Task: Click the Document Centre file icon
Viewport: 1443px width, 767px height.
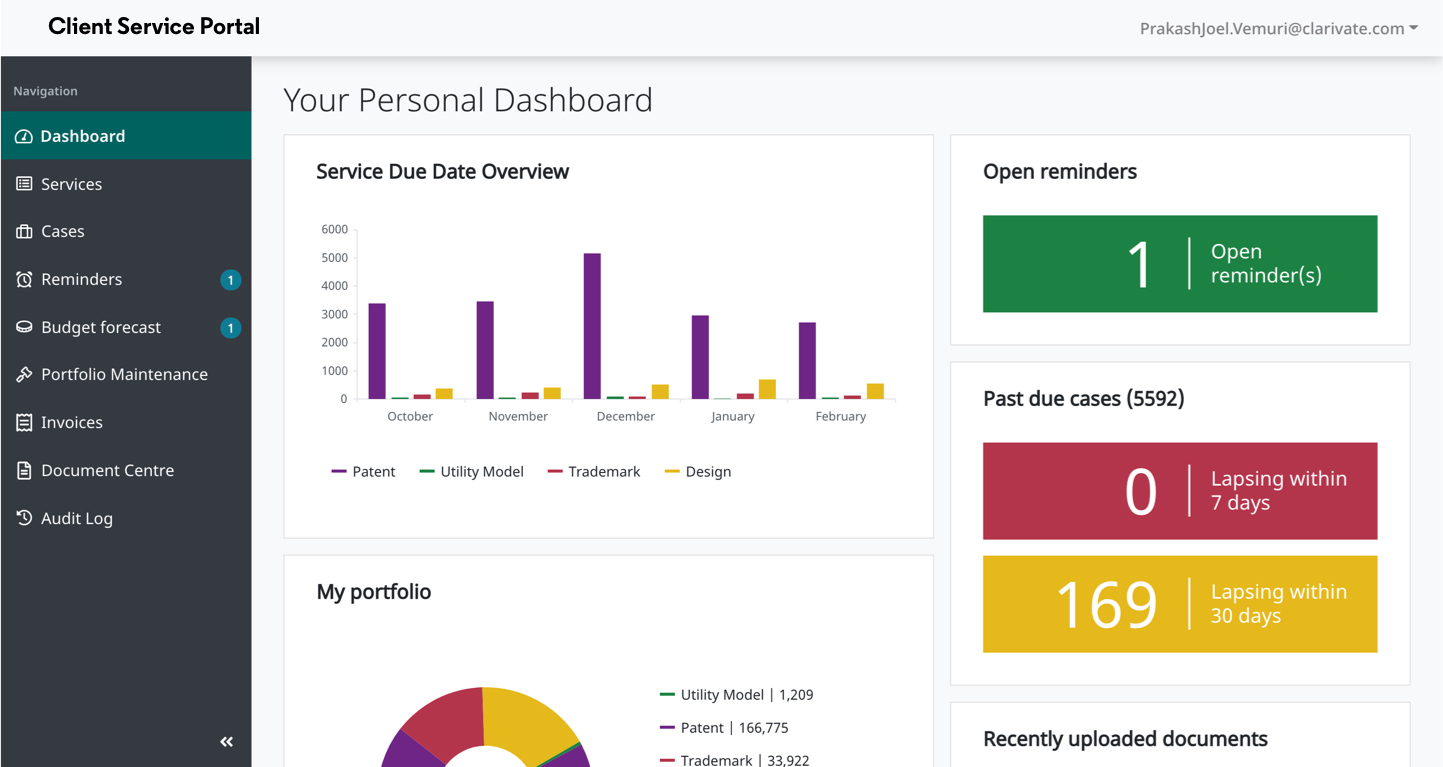Action: point(24,471)
